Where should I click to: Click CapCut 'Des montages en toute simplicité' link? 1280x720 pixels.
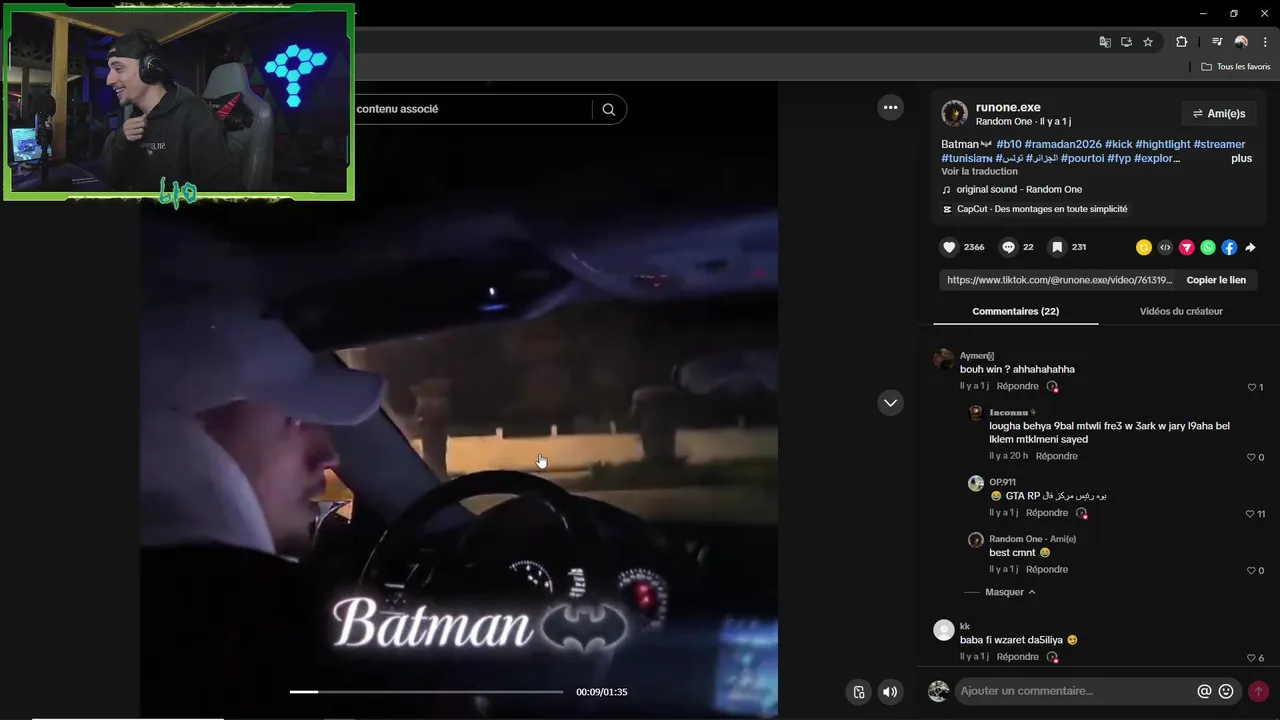(x=1042, y=209)
